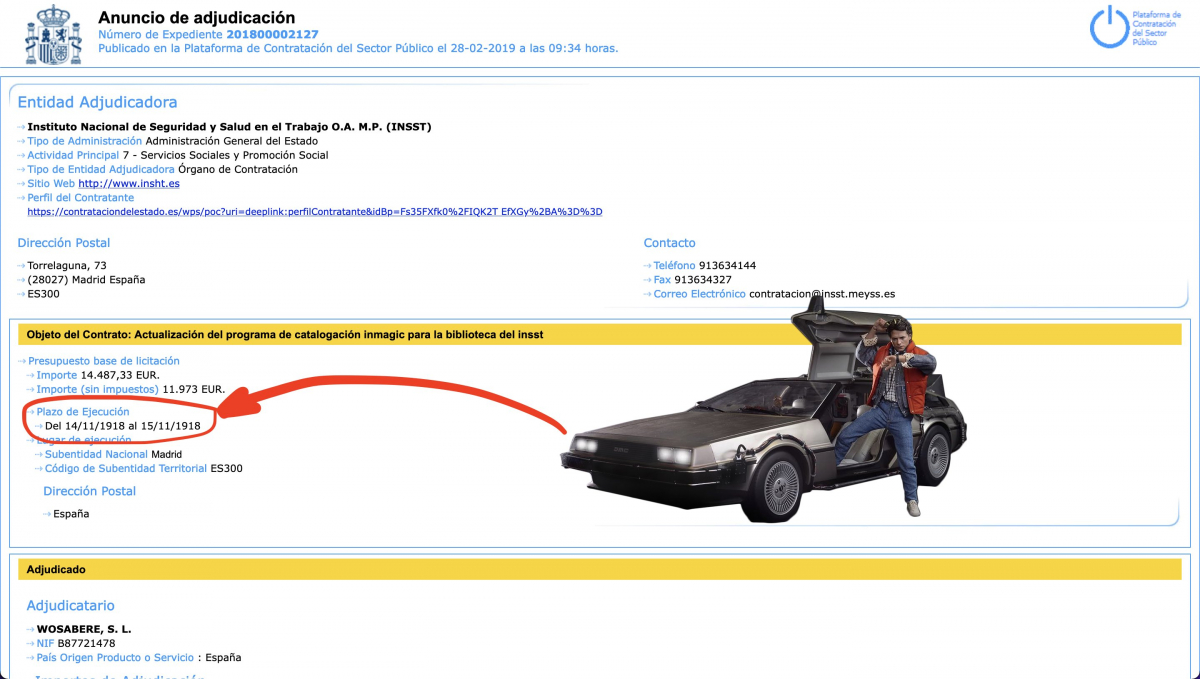
Task: Click the Entidad Adjudicadora heading
Action: [x=97, y=102]
